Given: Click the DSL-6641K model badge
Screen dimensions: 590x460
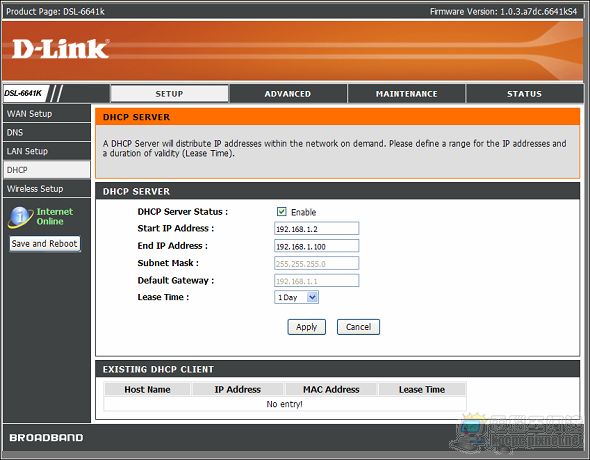Looking at the screenshot, I should 23,93.
